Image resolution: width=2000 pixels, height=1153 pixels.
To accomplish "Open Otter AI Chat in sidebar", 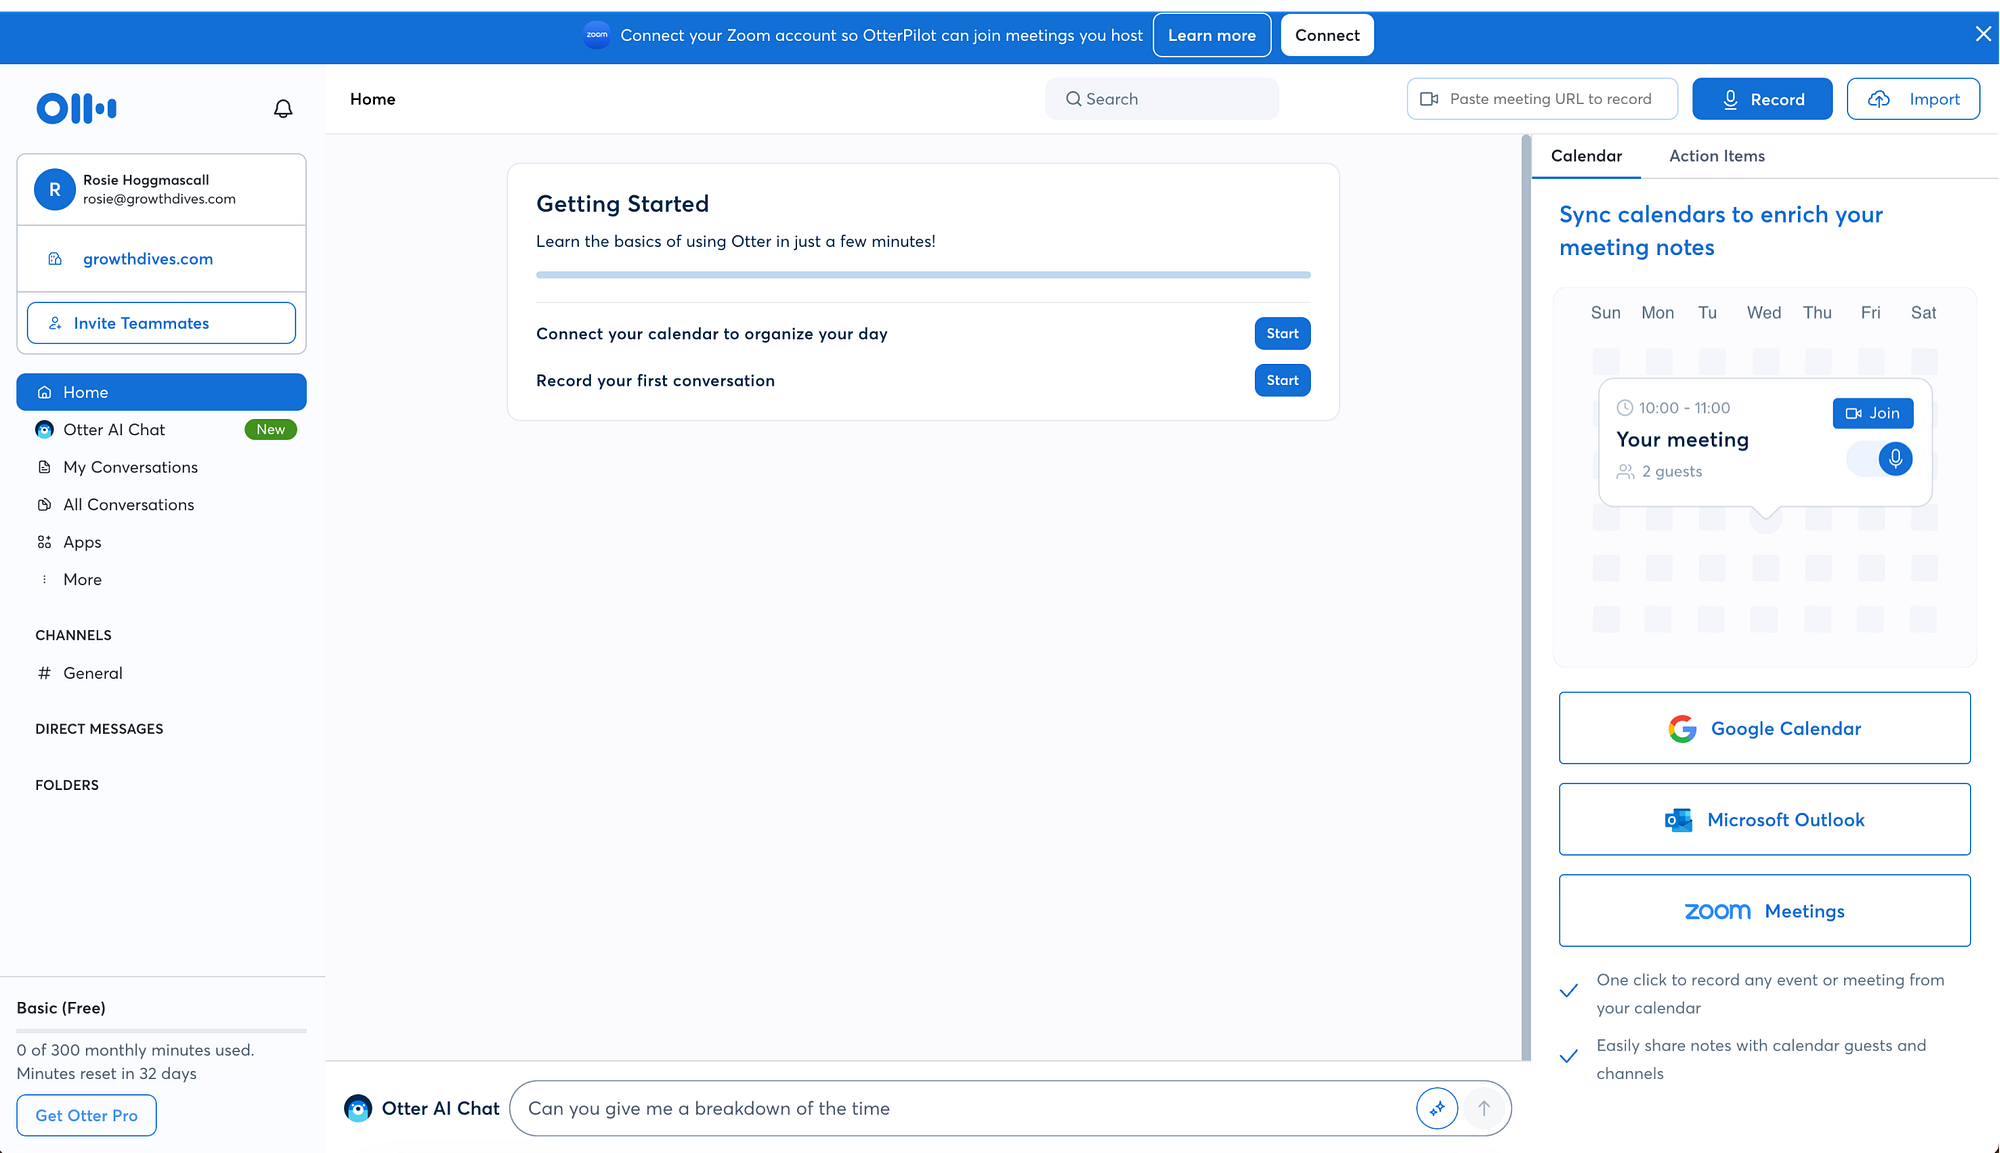I will [x=114, y=430].
